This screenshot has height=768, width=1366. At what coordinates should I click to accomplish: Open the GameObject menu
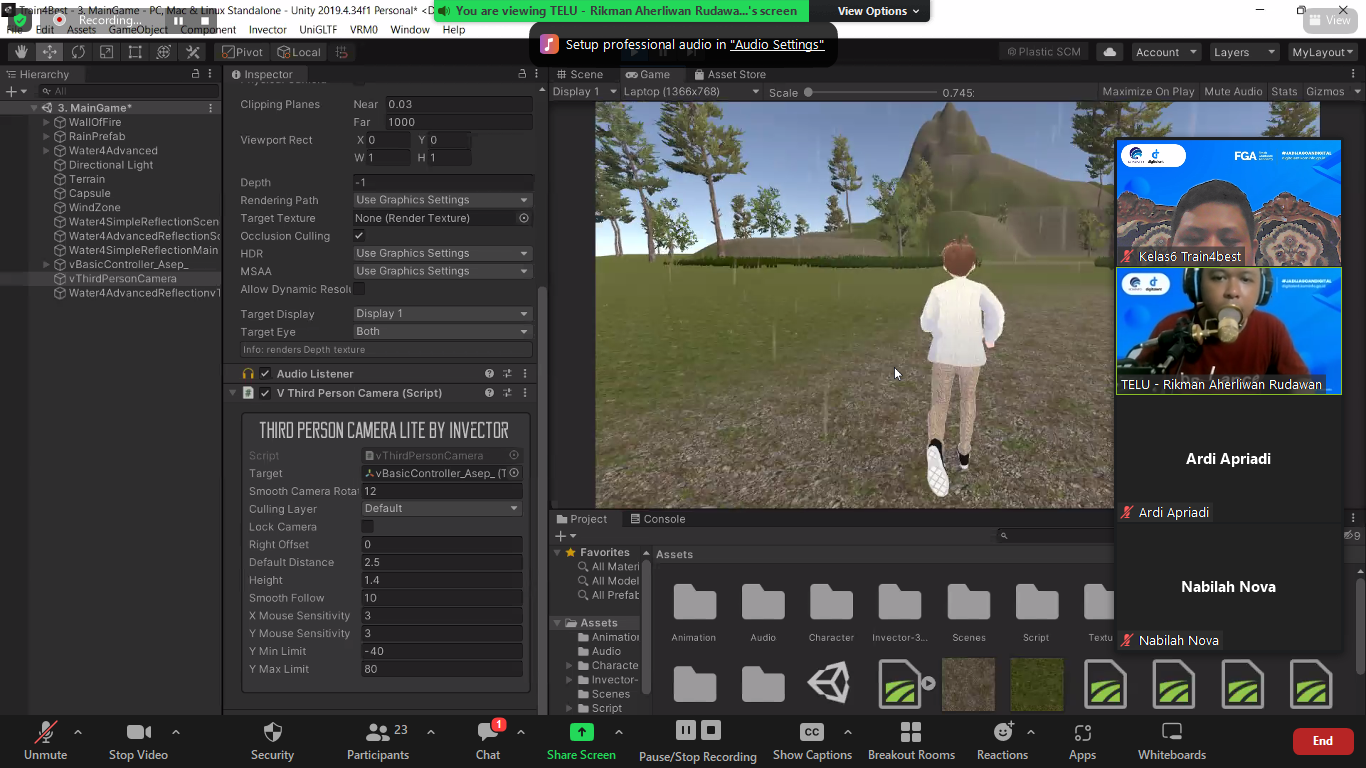(x=138, y=30)
